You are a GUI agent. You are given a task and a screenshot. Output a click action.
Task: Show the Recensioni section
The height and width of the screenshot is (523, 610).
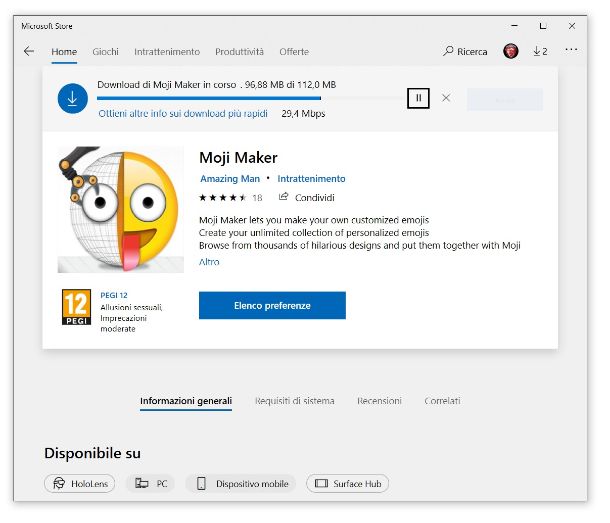[x=379, y=401]
